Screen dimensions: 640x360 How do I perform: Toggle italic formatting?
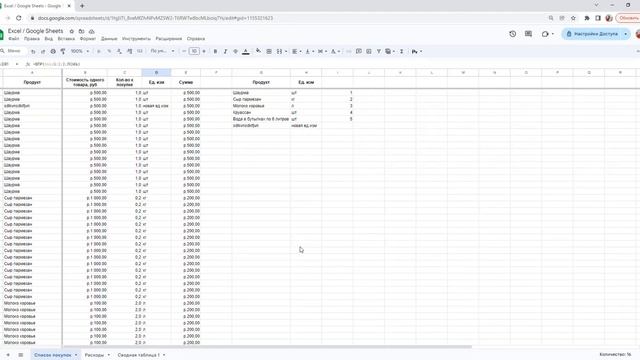point(225,51)
